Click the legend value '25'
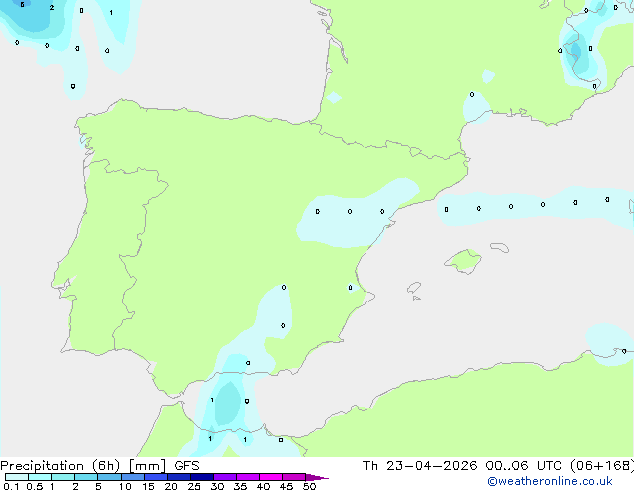The width and height of the screenshot is (634, 490). (x=194, y=486)
